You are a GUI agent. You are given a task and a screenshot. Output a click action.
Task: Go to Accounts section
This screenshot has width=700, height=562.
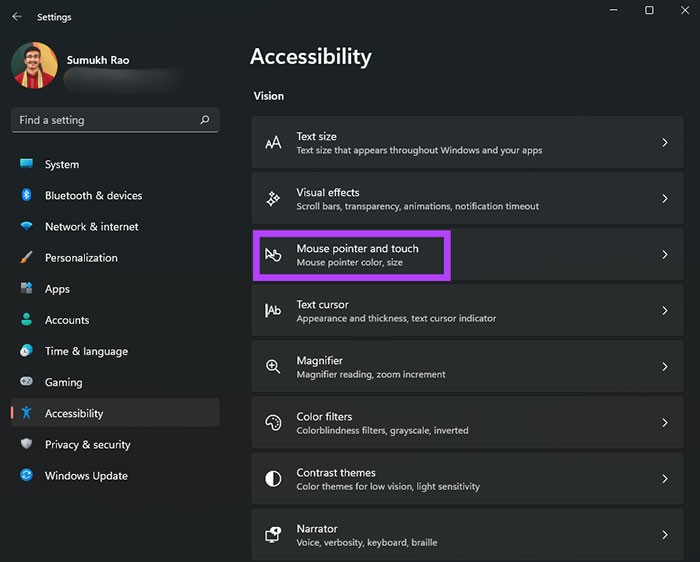point(67,320)
